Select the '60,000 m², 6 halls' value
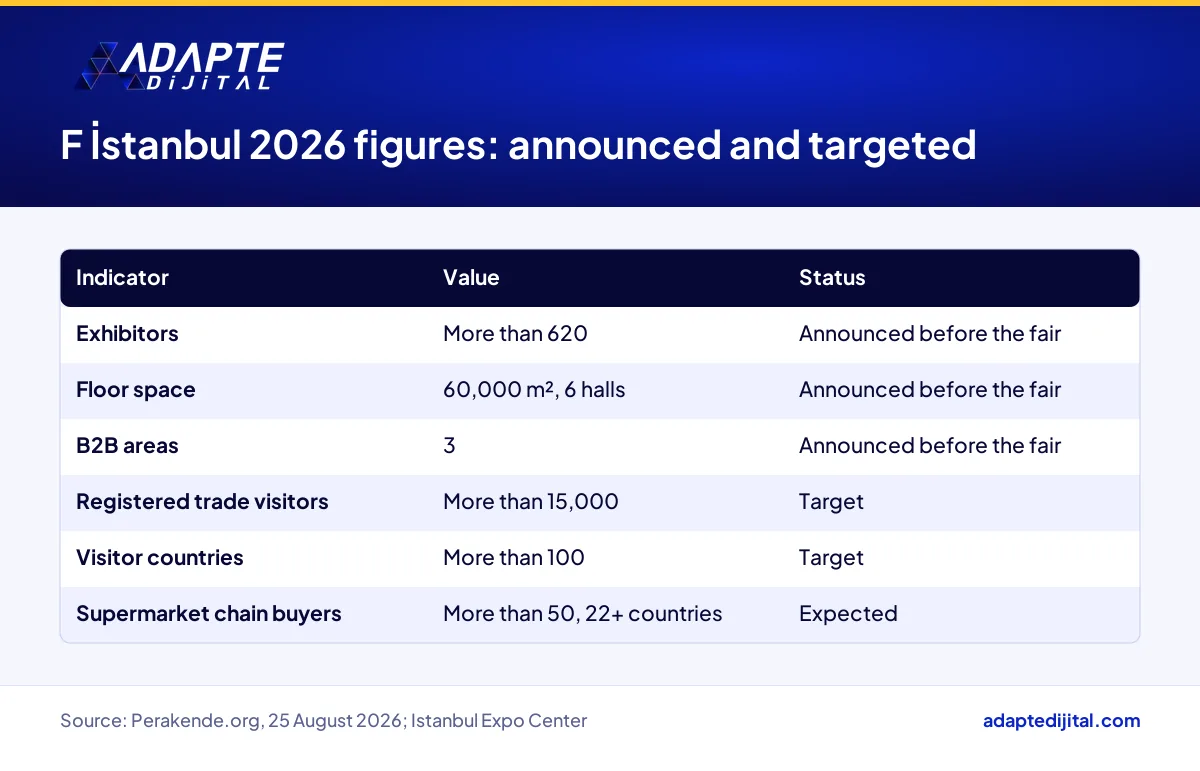The image size is (1200, 771). coord(534,390)
